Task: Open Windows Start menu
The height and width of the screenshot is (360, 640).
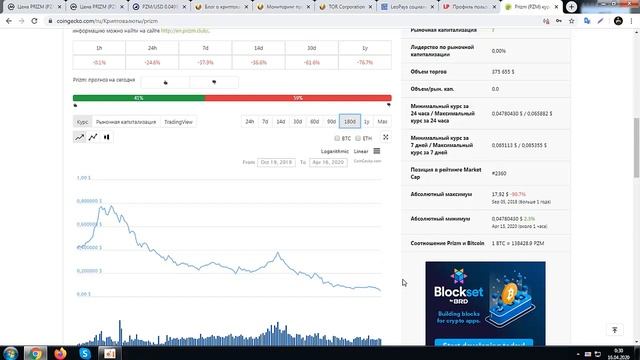Action: click(x=10, y=353)
